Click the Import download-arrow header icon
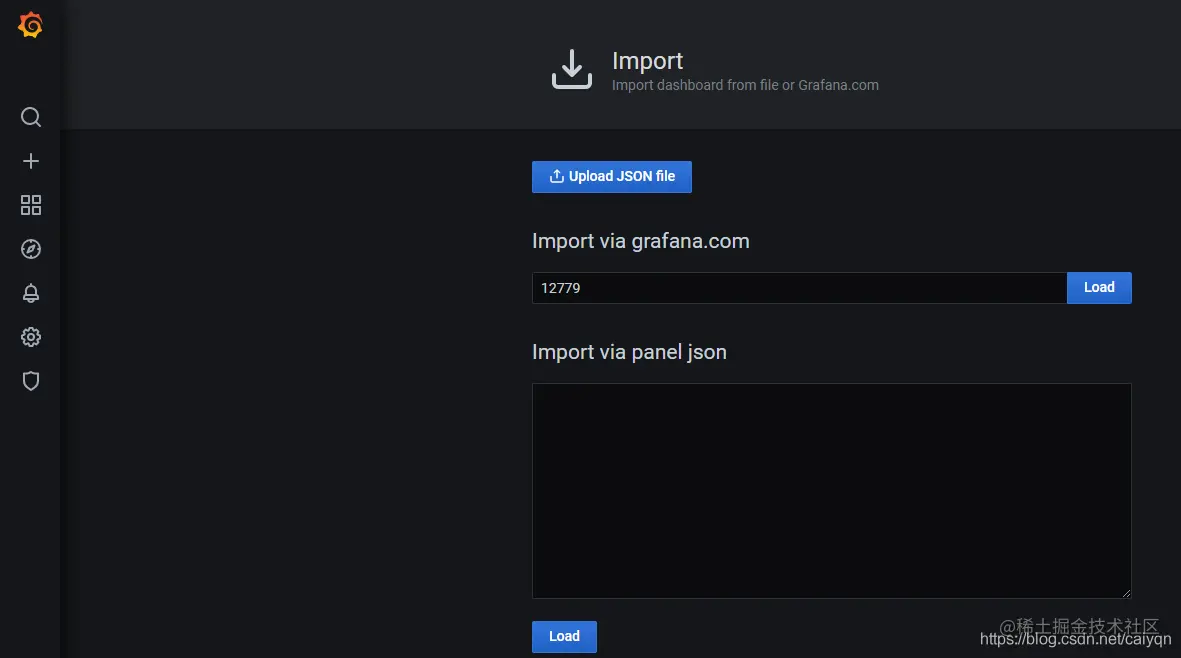Screen dimensions: 1181x658 [572, 69]
